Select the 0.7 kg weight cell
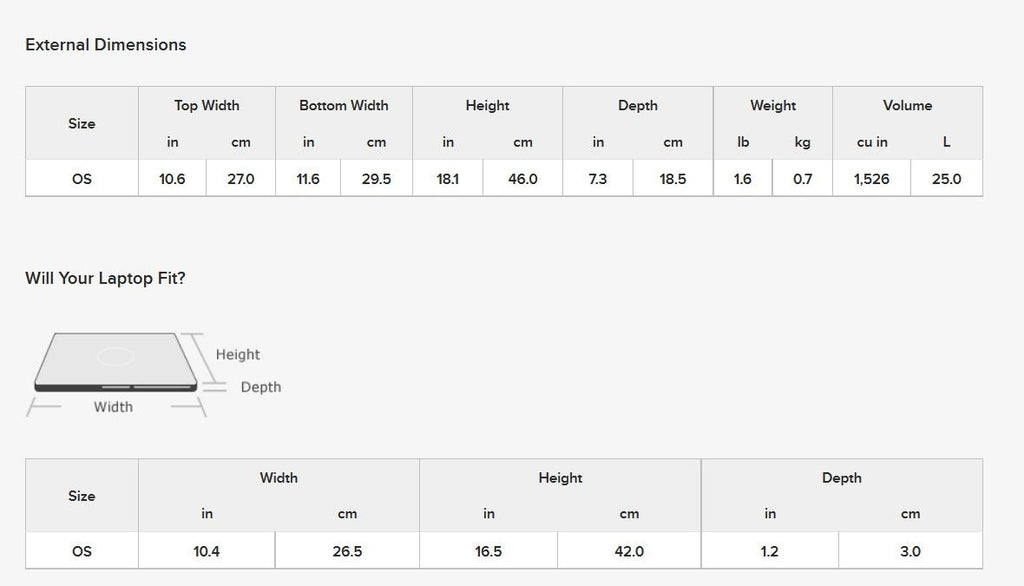 802,178
